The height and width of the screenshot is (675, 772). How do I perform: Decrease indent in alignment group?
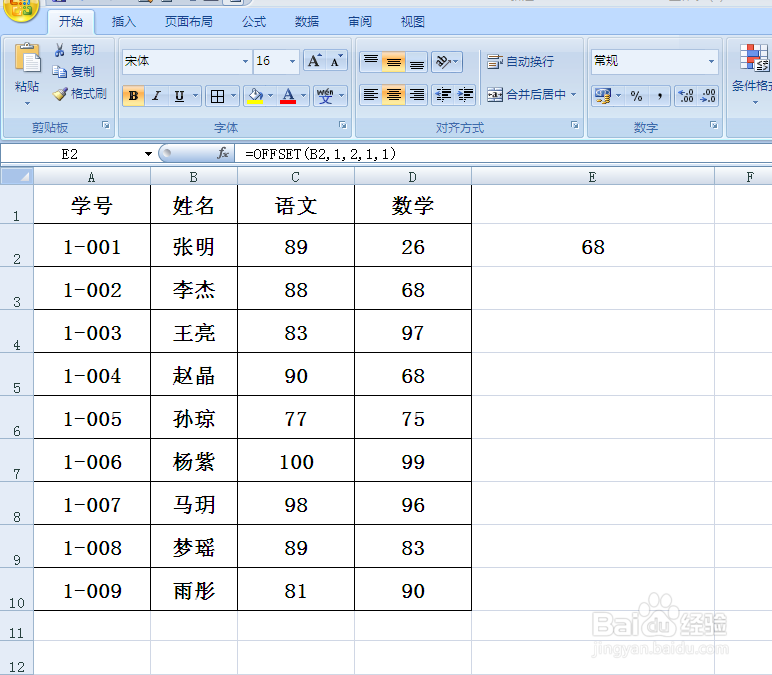coord(443,95)
